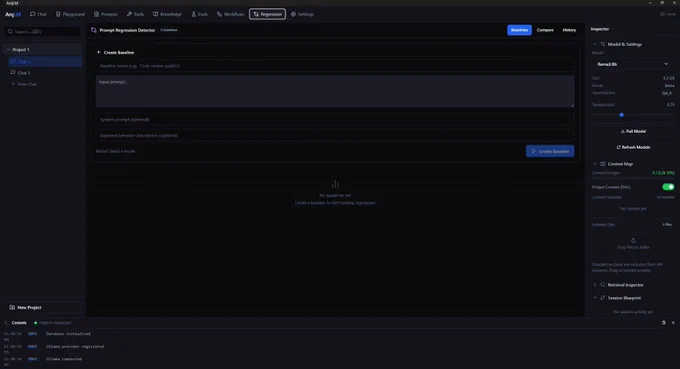Click the Knowledge tab book icon

[155, 14]
